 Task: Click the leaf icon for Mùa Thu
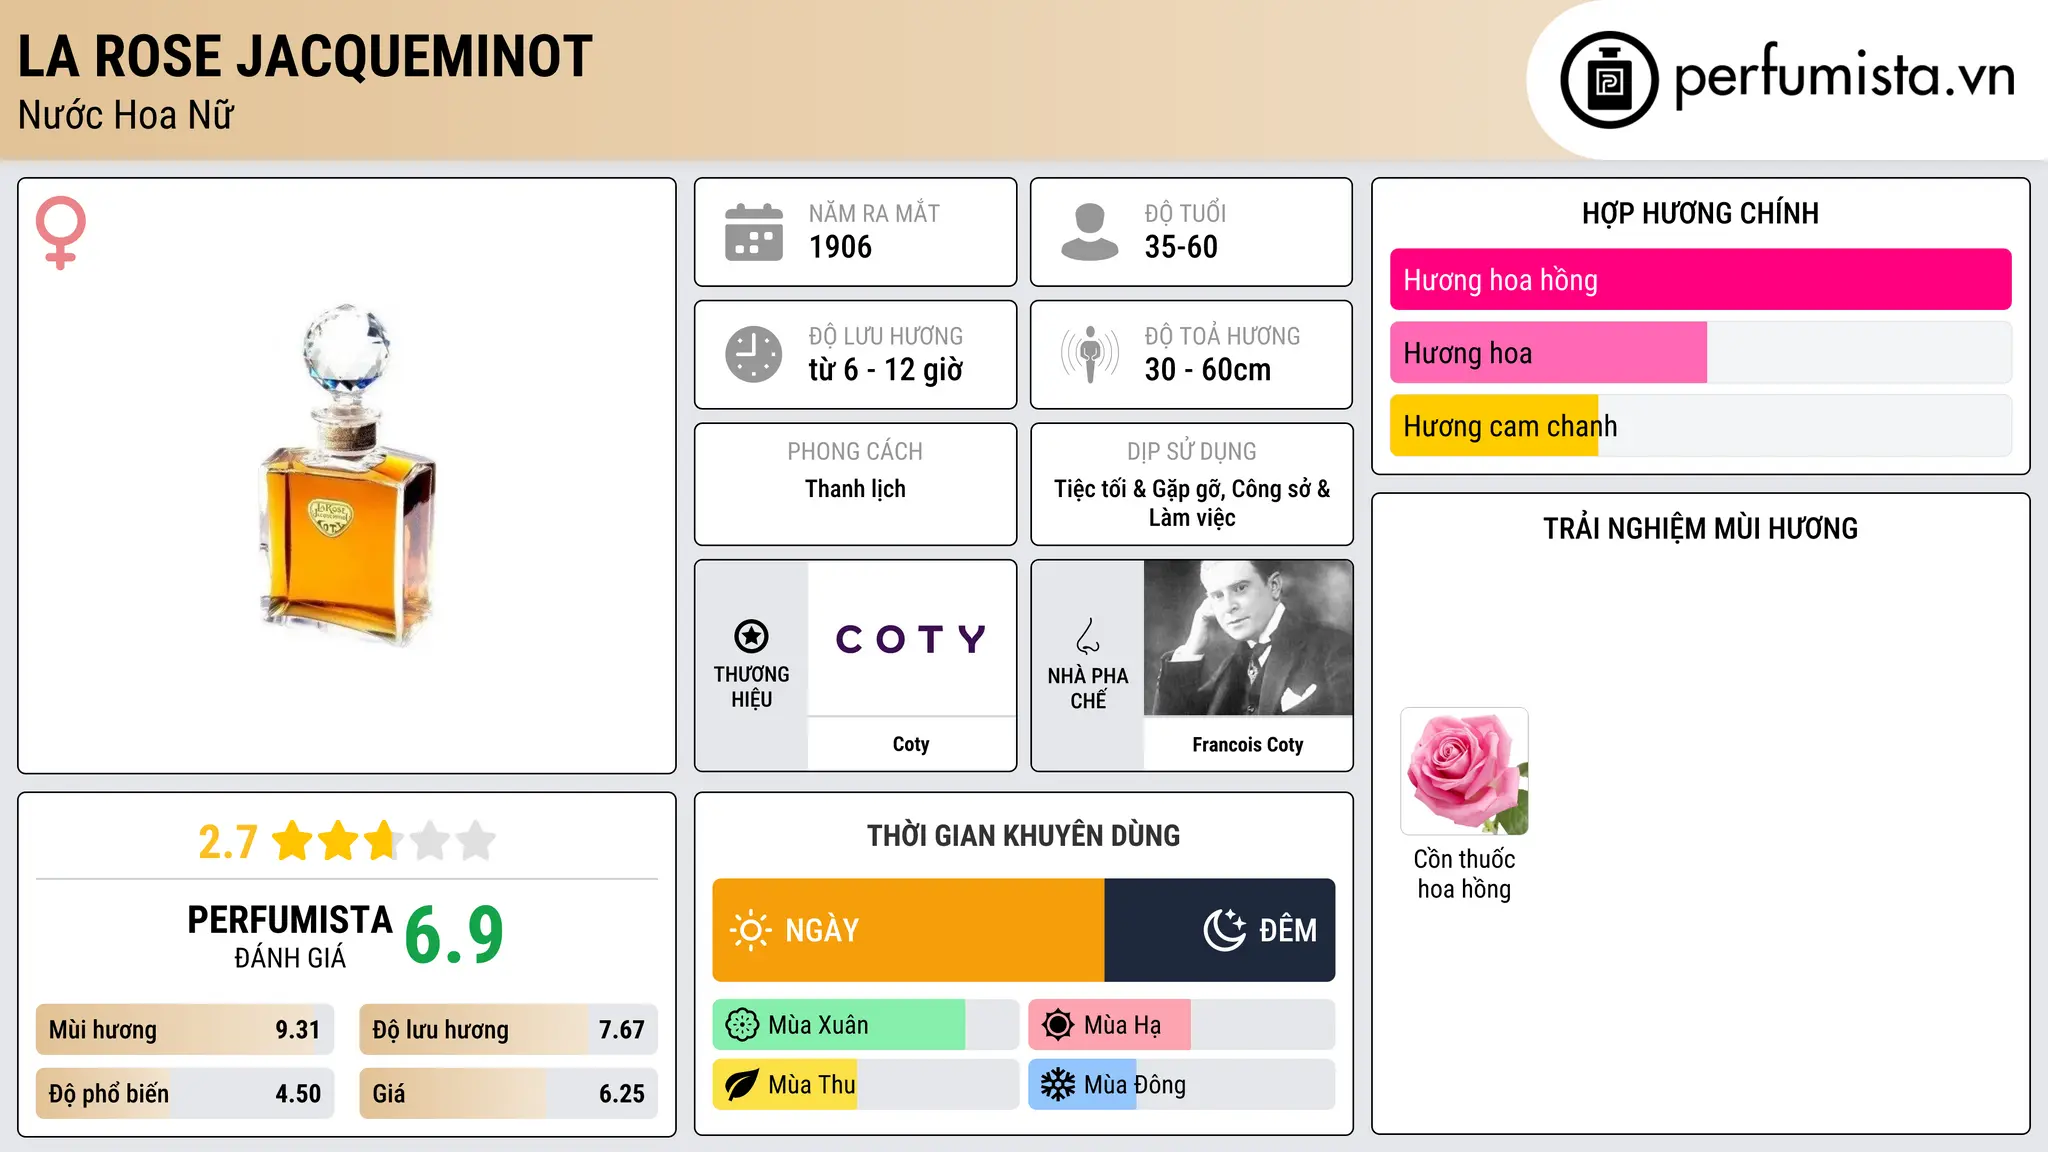742,1085
